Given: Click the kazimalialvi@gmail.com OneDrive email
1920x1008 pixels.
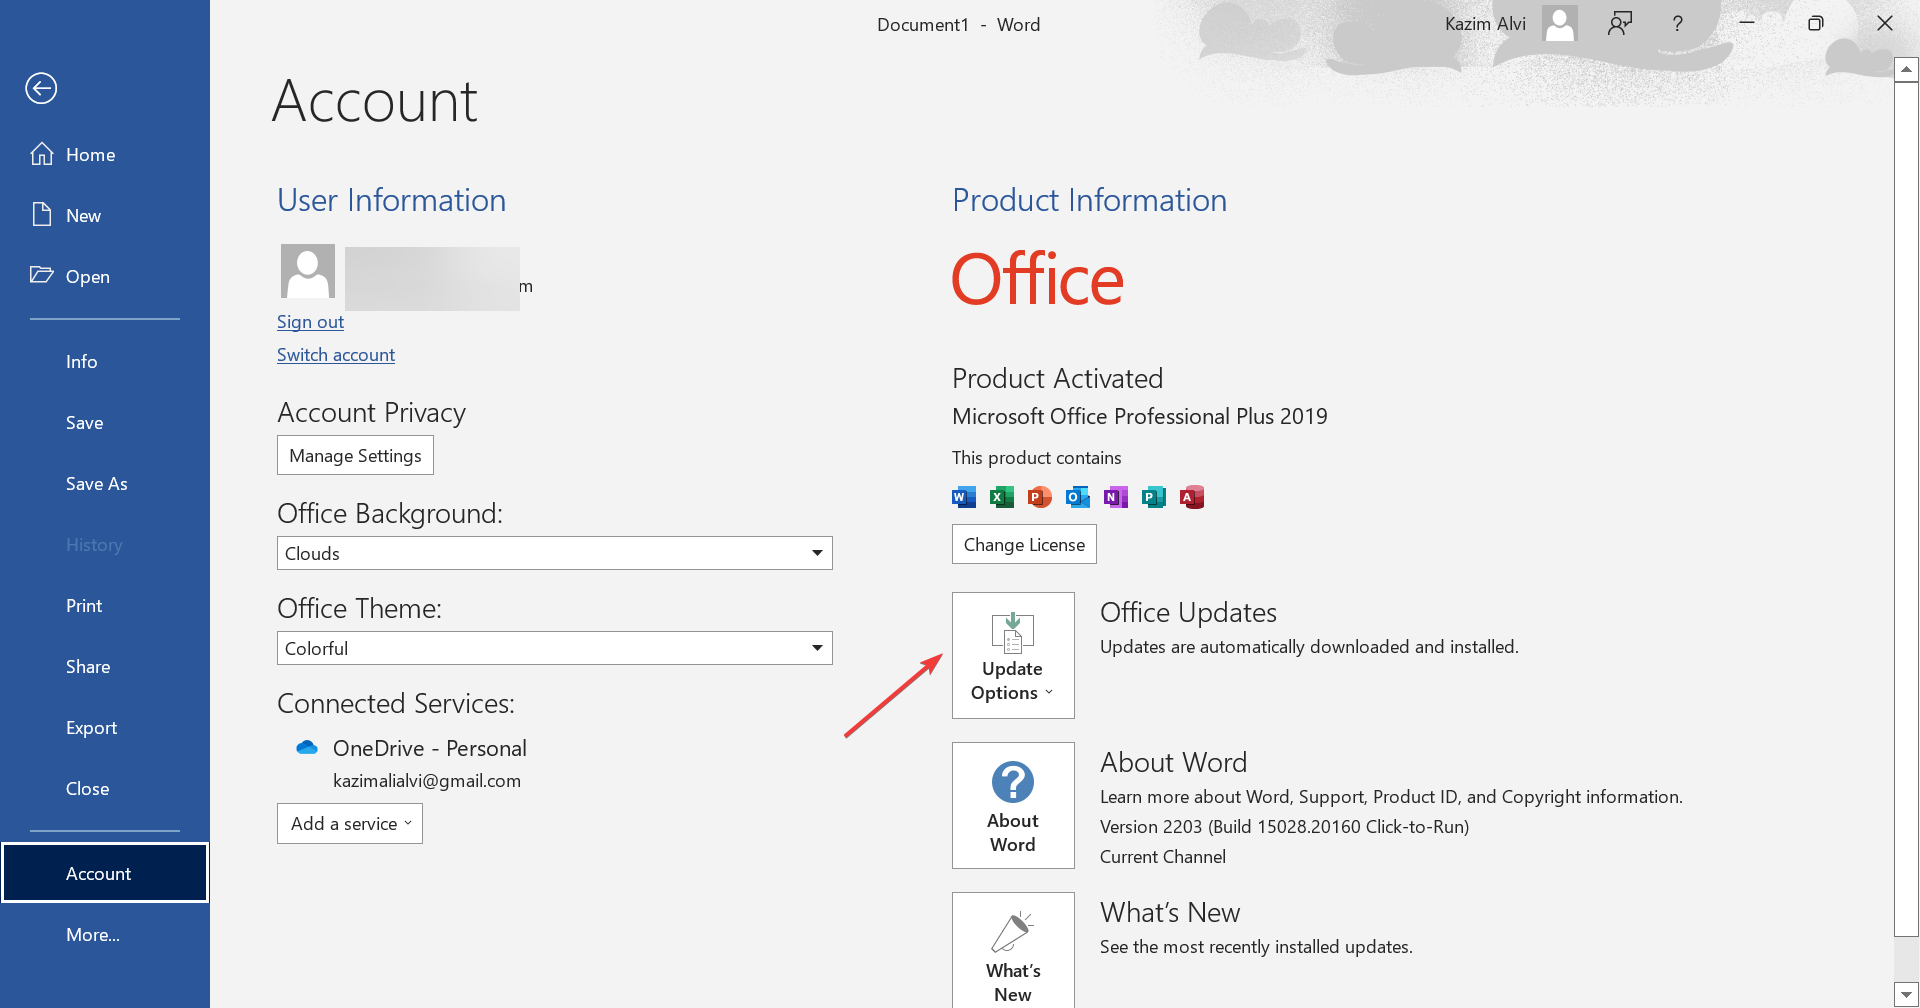Looking at the screenshot, I should tap(427, 781).
